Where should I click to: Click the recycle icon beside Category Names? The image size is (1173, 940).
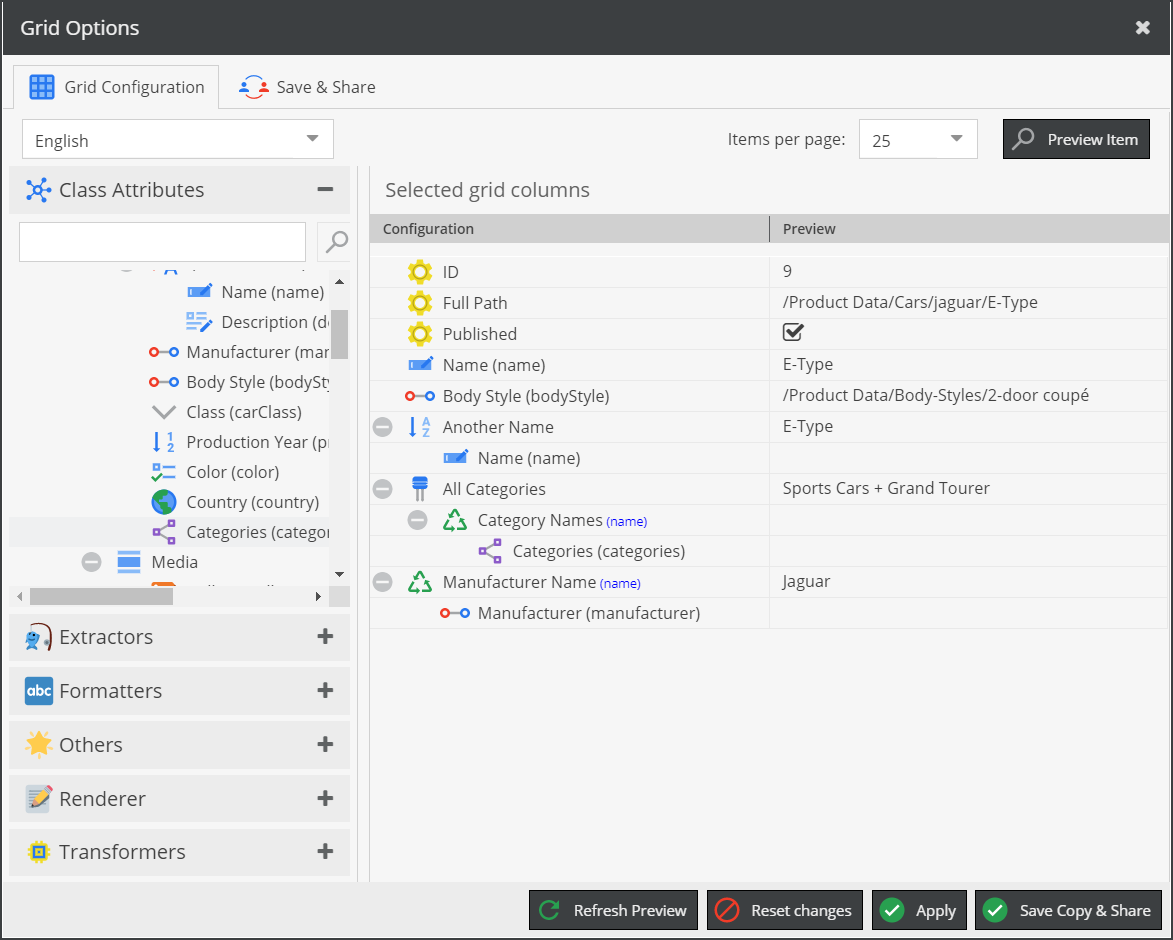coord(455,520)
